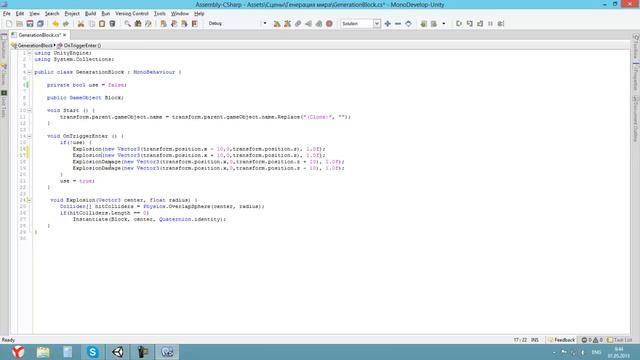Click the New File toolbar icon
The width and height of the screenshot is (640, 360).
(x=9, y=24)
